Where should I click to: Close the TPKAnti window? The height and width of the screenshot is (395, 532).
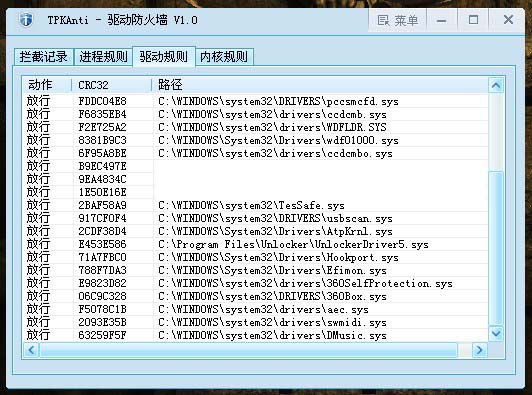coord(508,20)
